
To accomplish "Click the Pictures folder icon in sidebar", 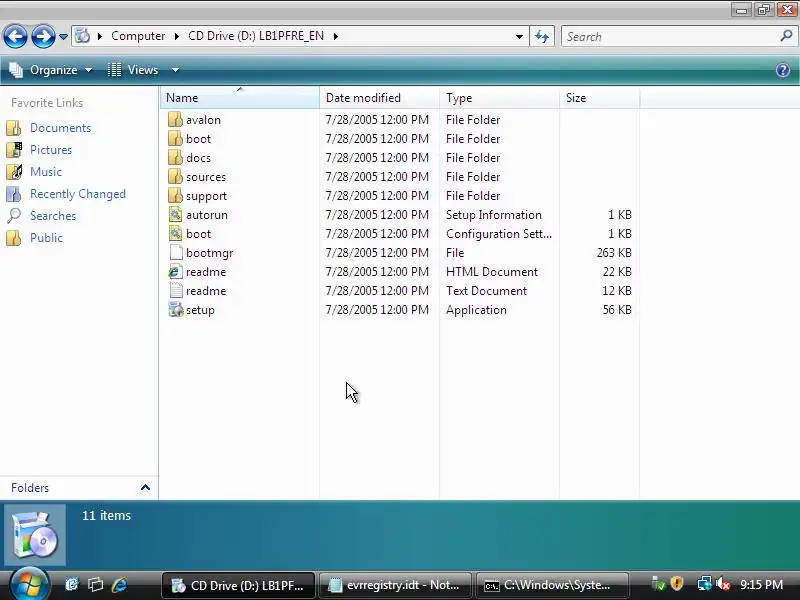I will point(14,150).
